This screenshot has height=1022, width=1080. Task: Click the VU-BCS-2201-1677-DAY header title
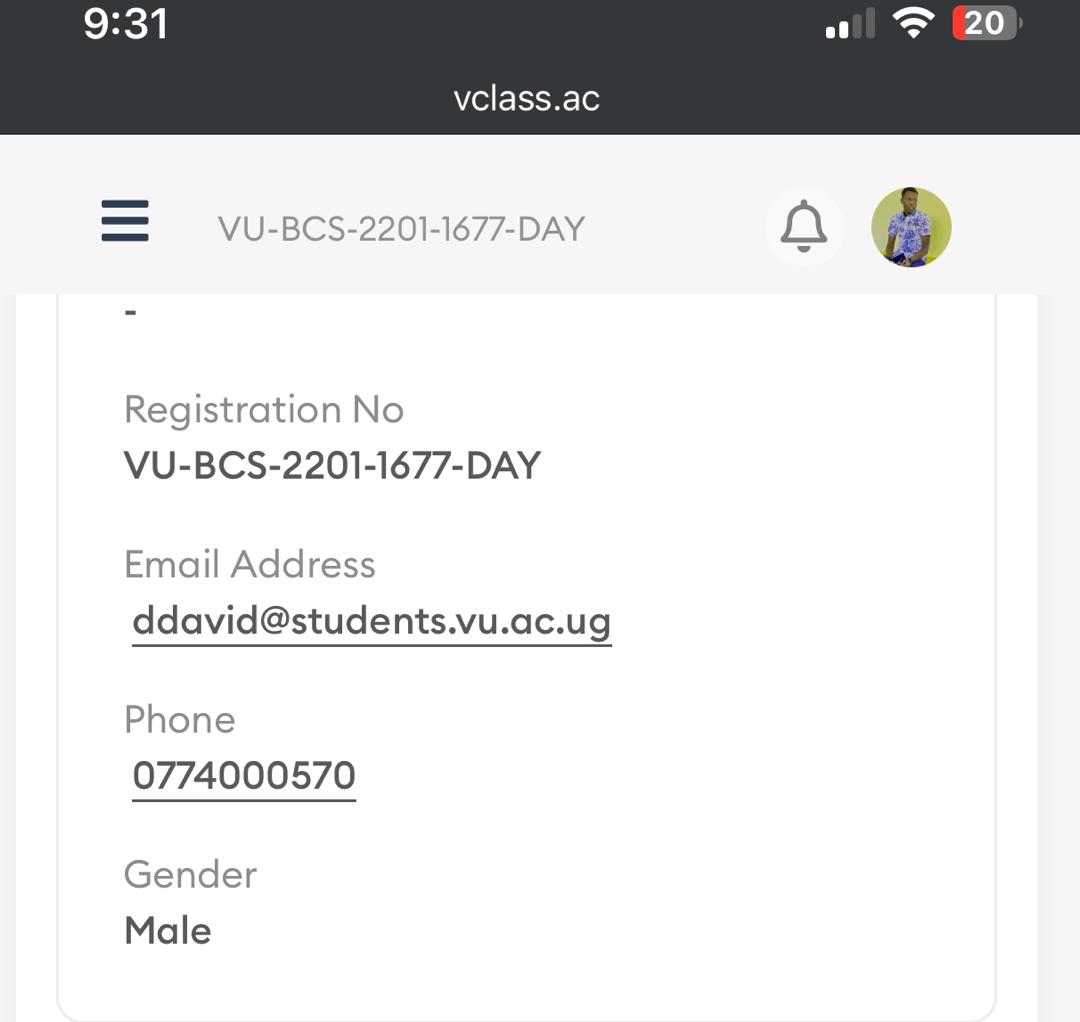401,229
